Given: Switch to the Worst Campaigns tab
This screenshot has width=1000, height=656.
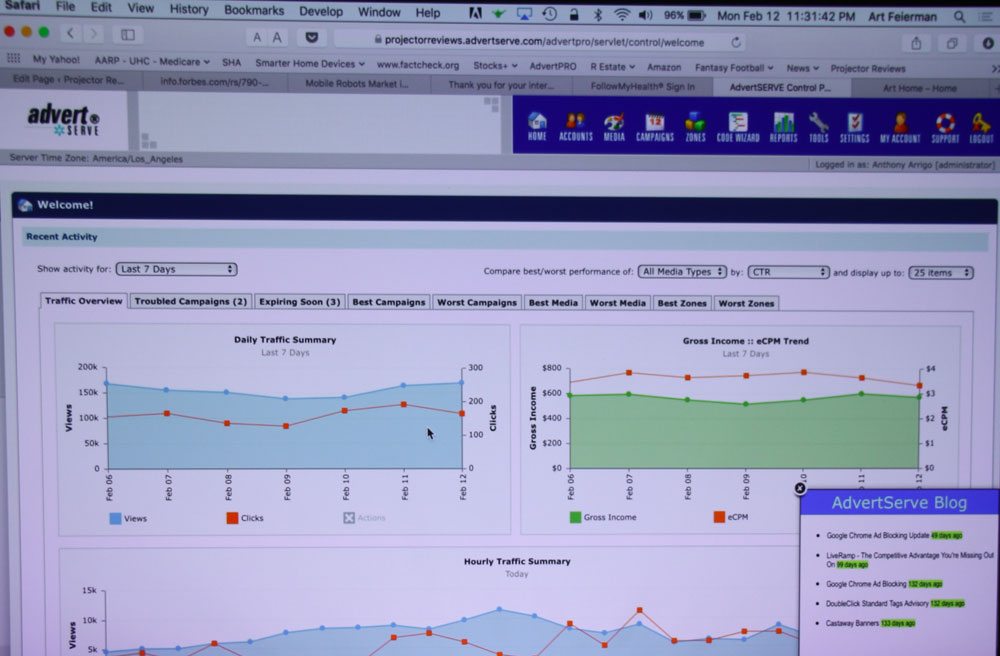Looking at the screenshot, I should click(x=476, y=302).
